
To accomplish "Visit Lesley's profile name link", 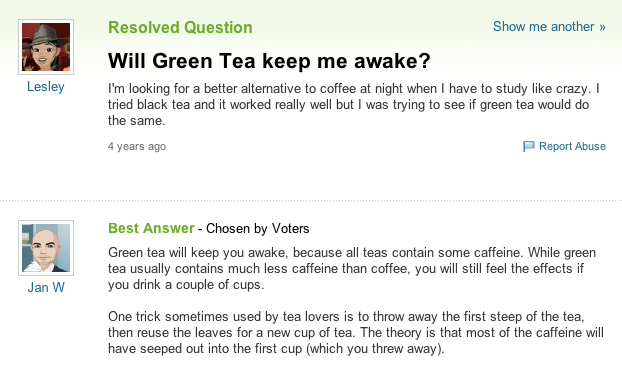I will [x=46, y=86].
